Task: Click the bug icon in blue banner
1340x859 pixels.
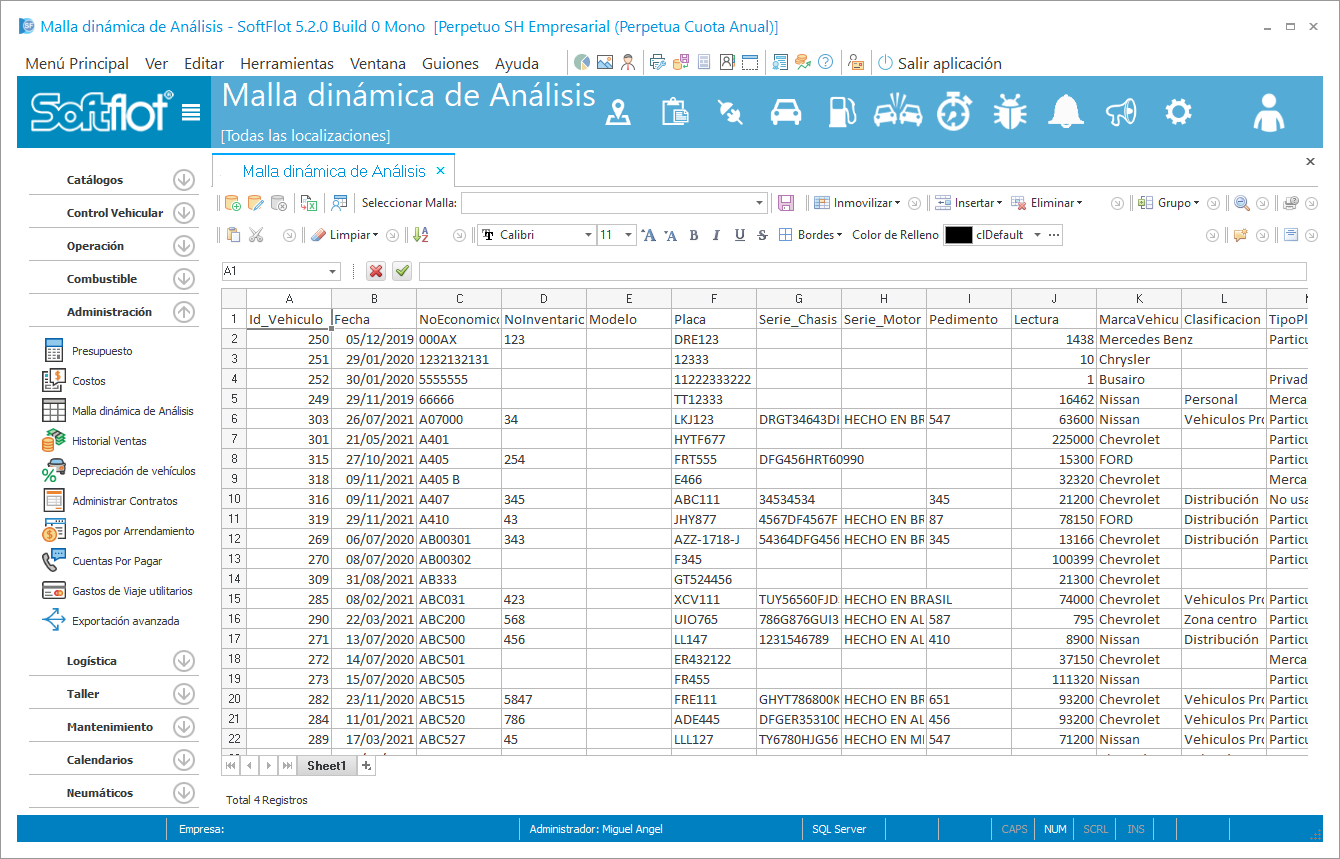Action: (1010, 111)
